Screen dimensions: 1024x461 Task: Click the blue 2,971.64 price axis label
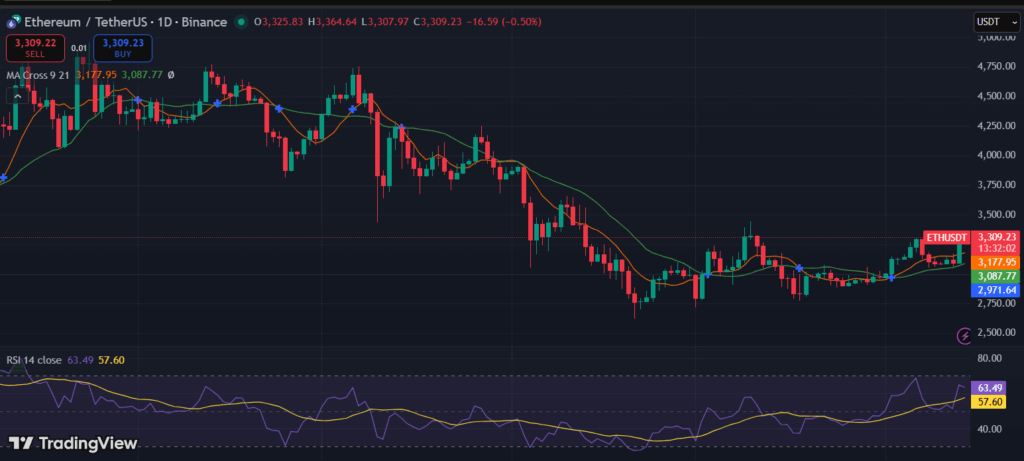(x=997, y=290)
